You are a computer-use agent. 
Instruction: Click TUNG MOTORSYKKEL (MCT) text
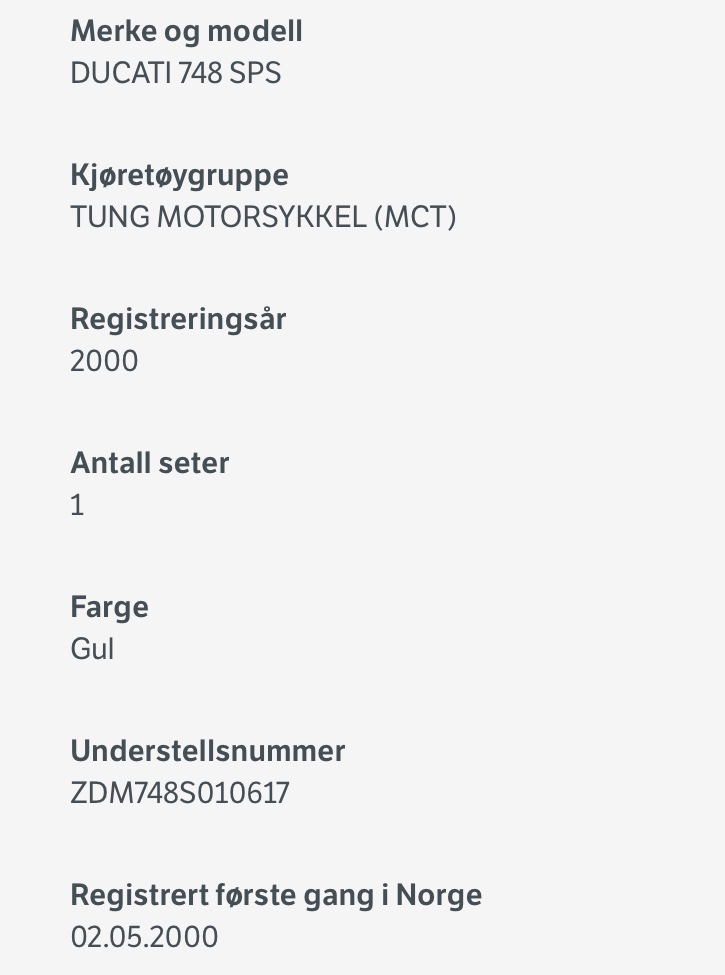pos(263,218)
